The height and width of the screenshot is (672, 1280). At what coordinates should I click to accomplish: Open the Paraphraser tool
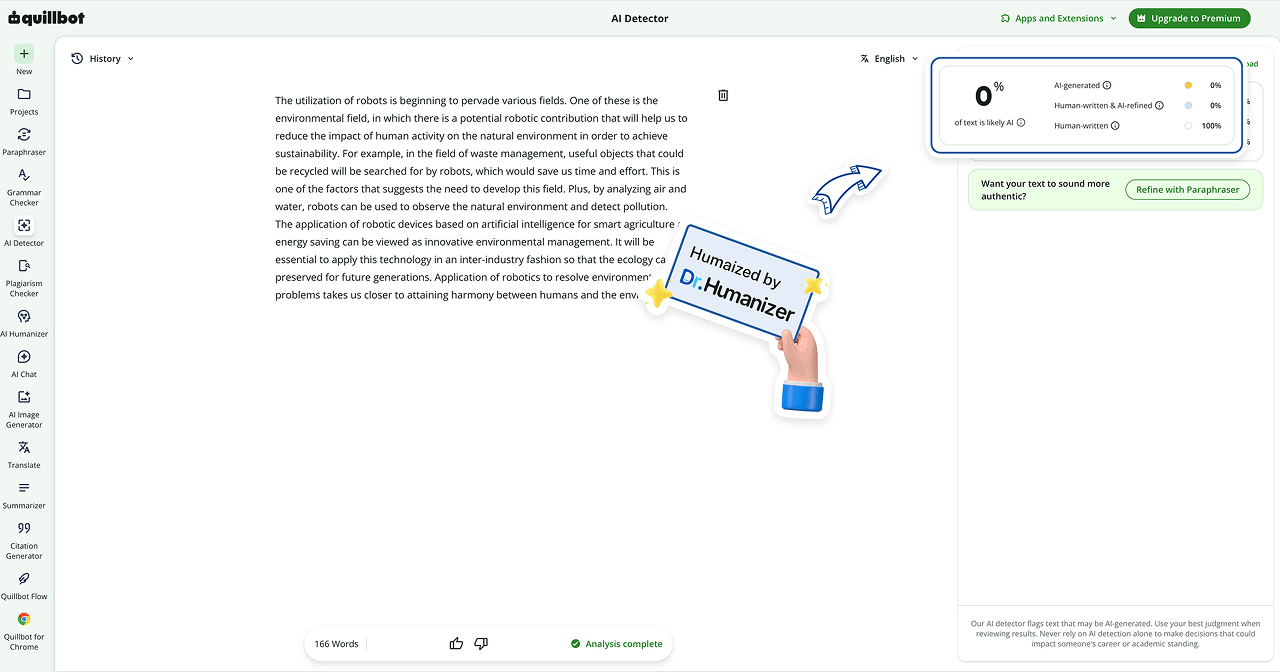[x=24, y=141]
